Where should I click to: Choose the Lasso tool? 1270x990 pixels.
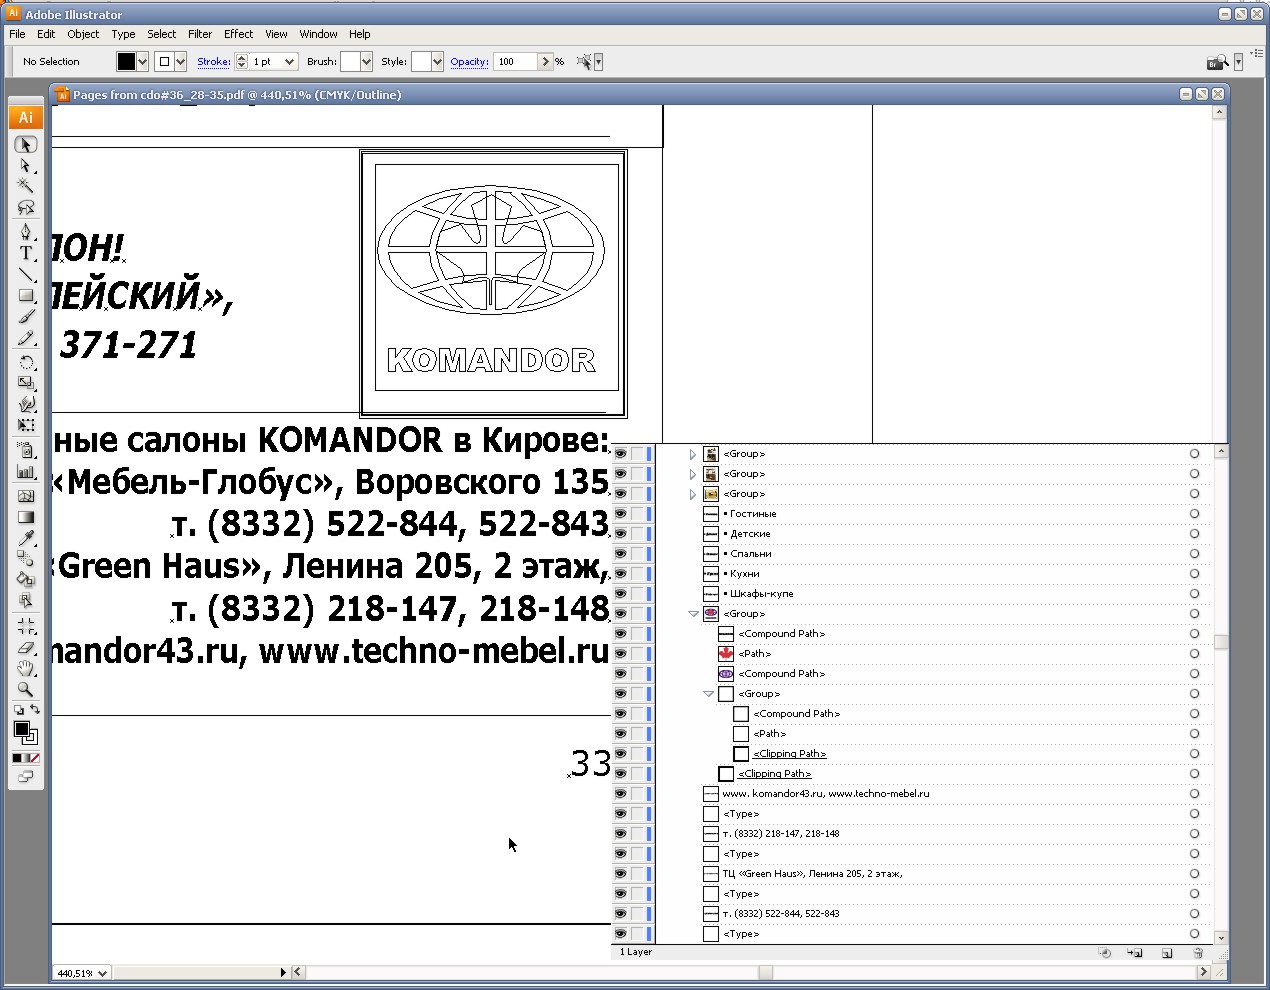coord(26,207)
